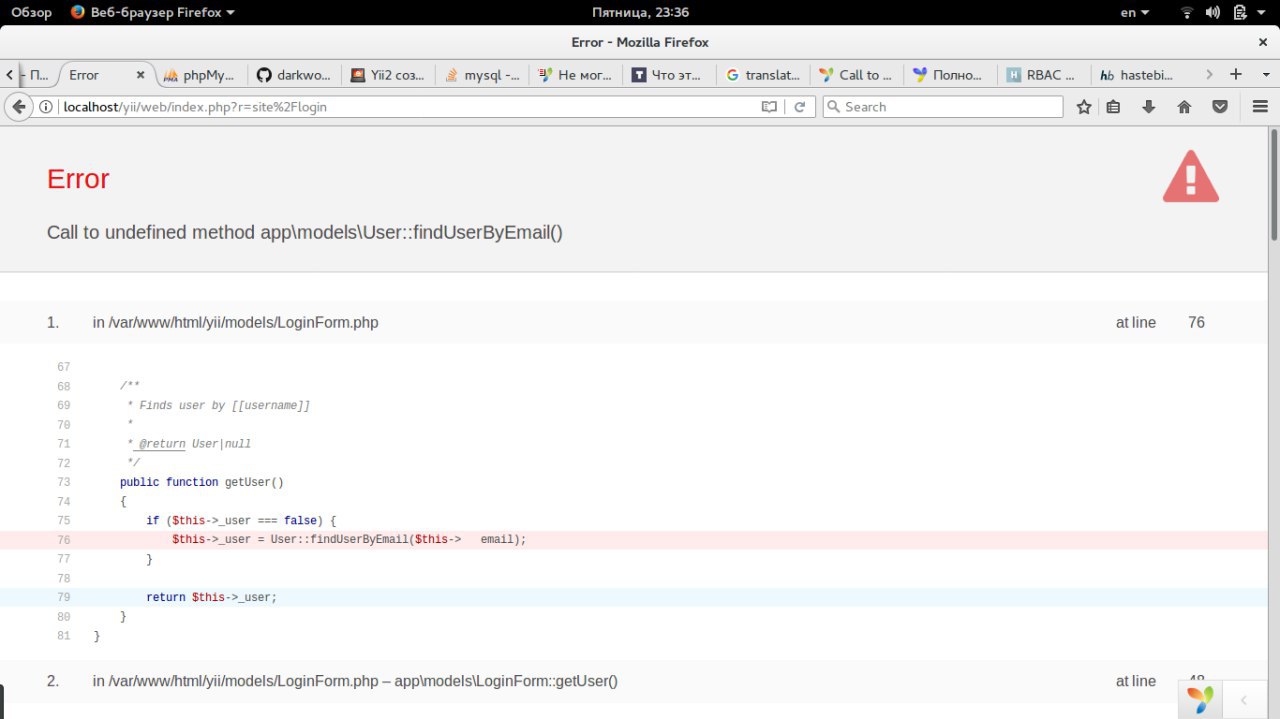Switch to the Что эт... tab
This screenshot has width=1280, height=719.
(x=668, y=75)
